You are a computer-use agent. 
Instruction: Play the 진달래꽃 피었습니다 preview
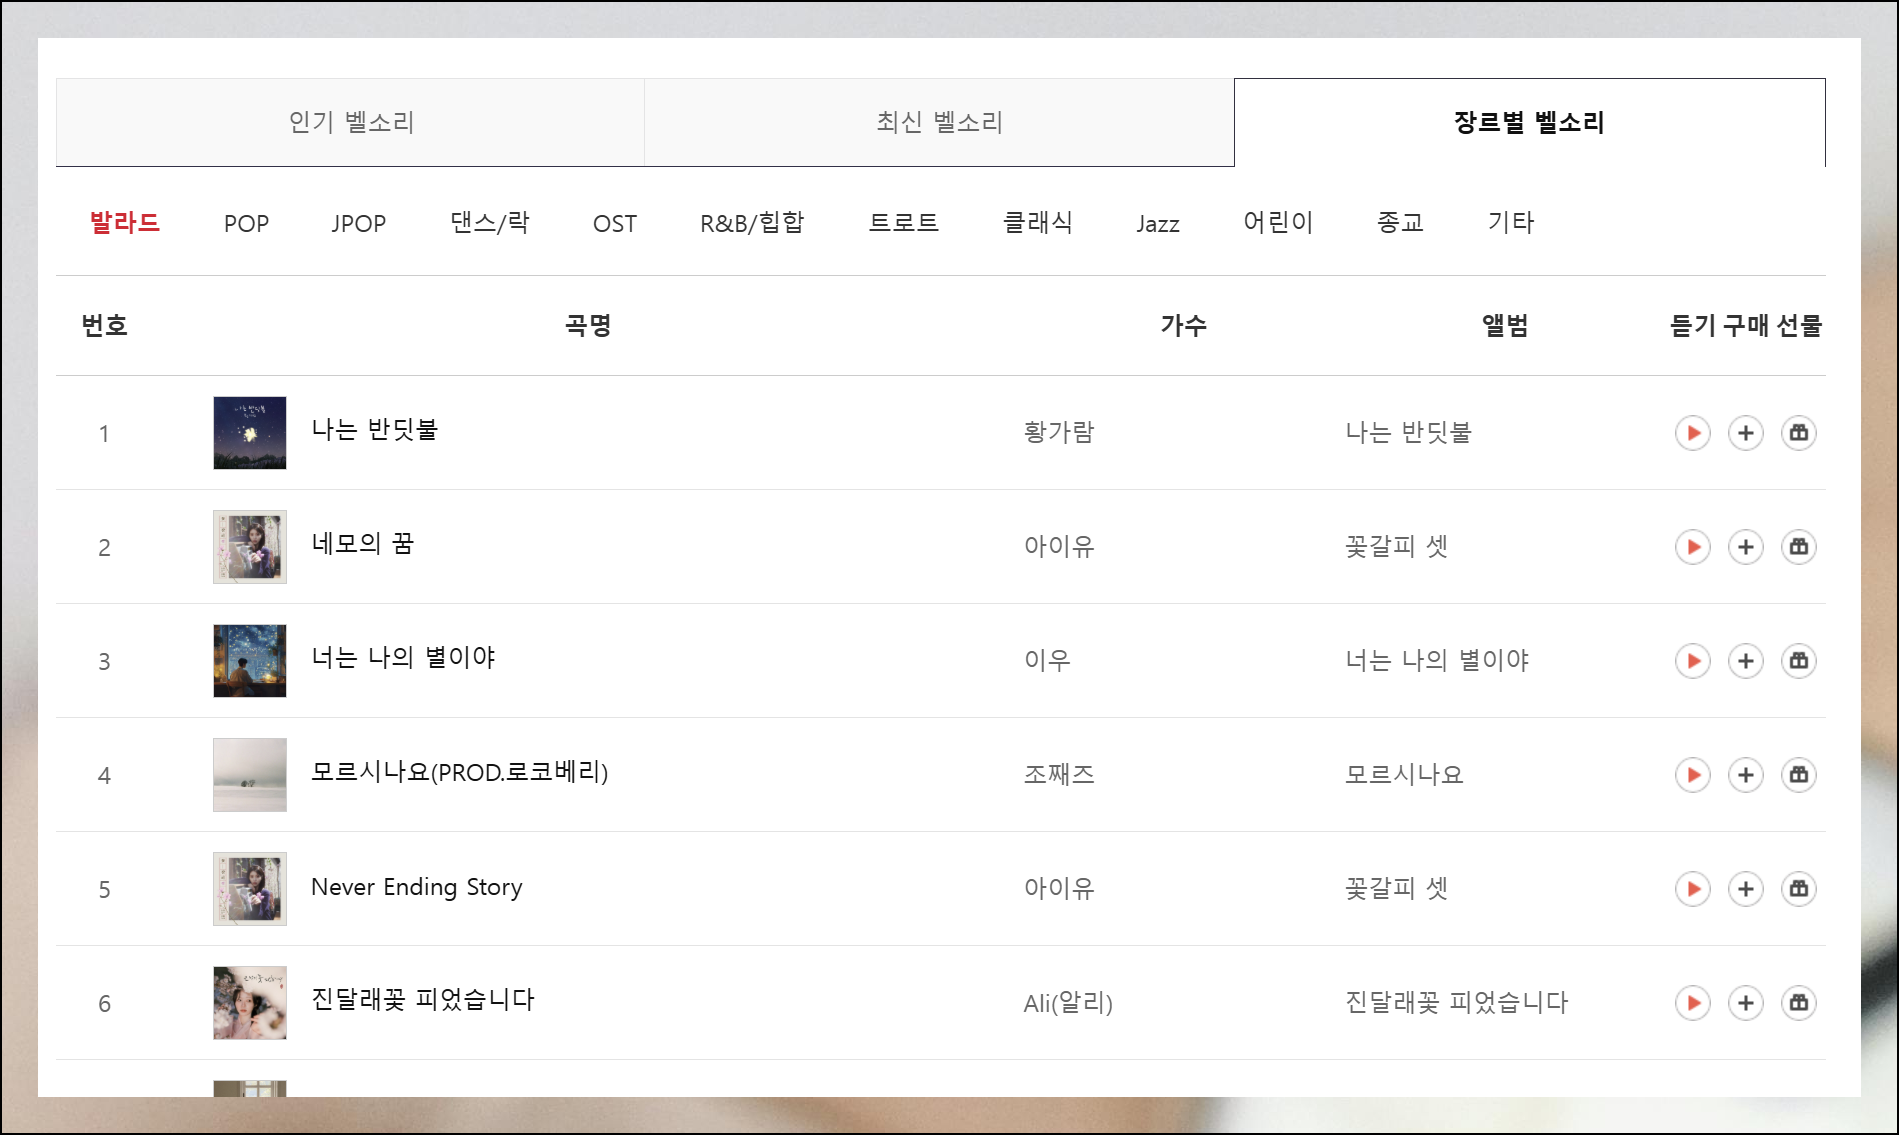pos(1693,1003)
